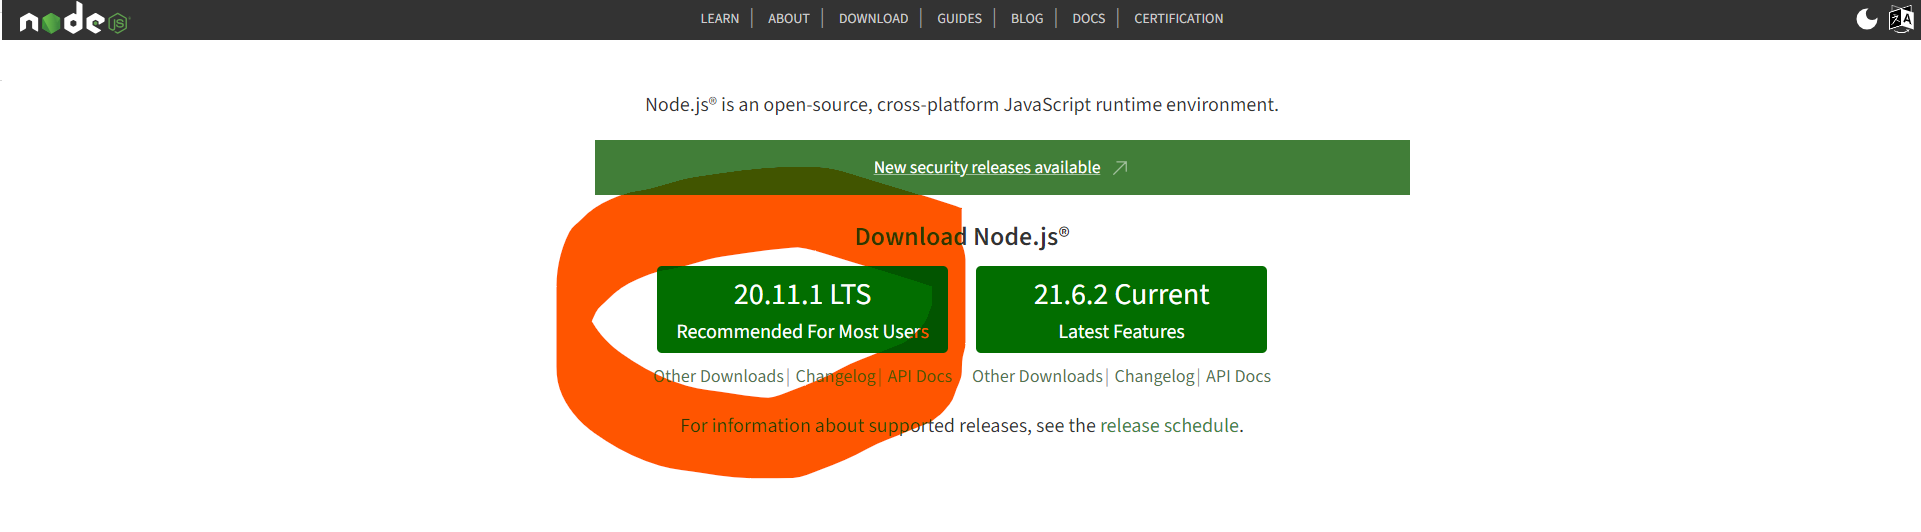Follow the release schedule link
The height and width of the screenshot is (532, 1921).
[1169, 426]
